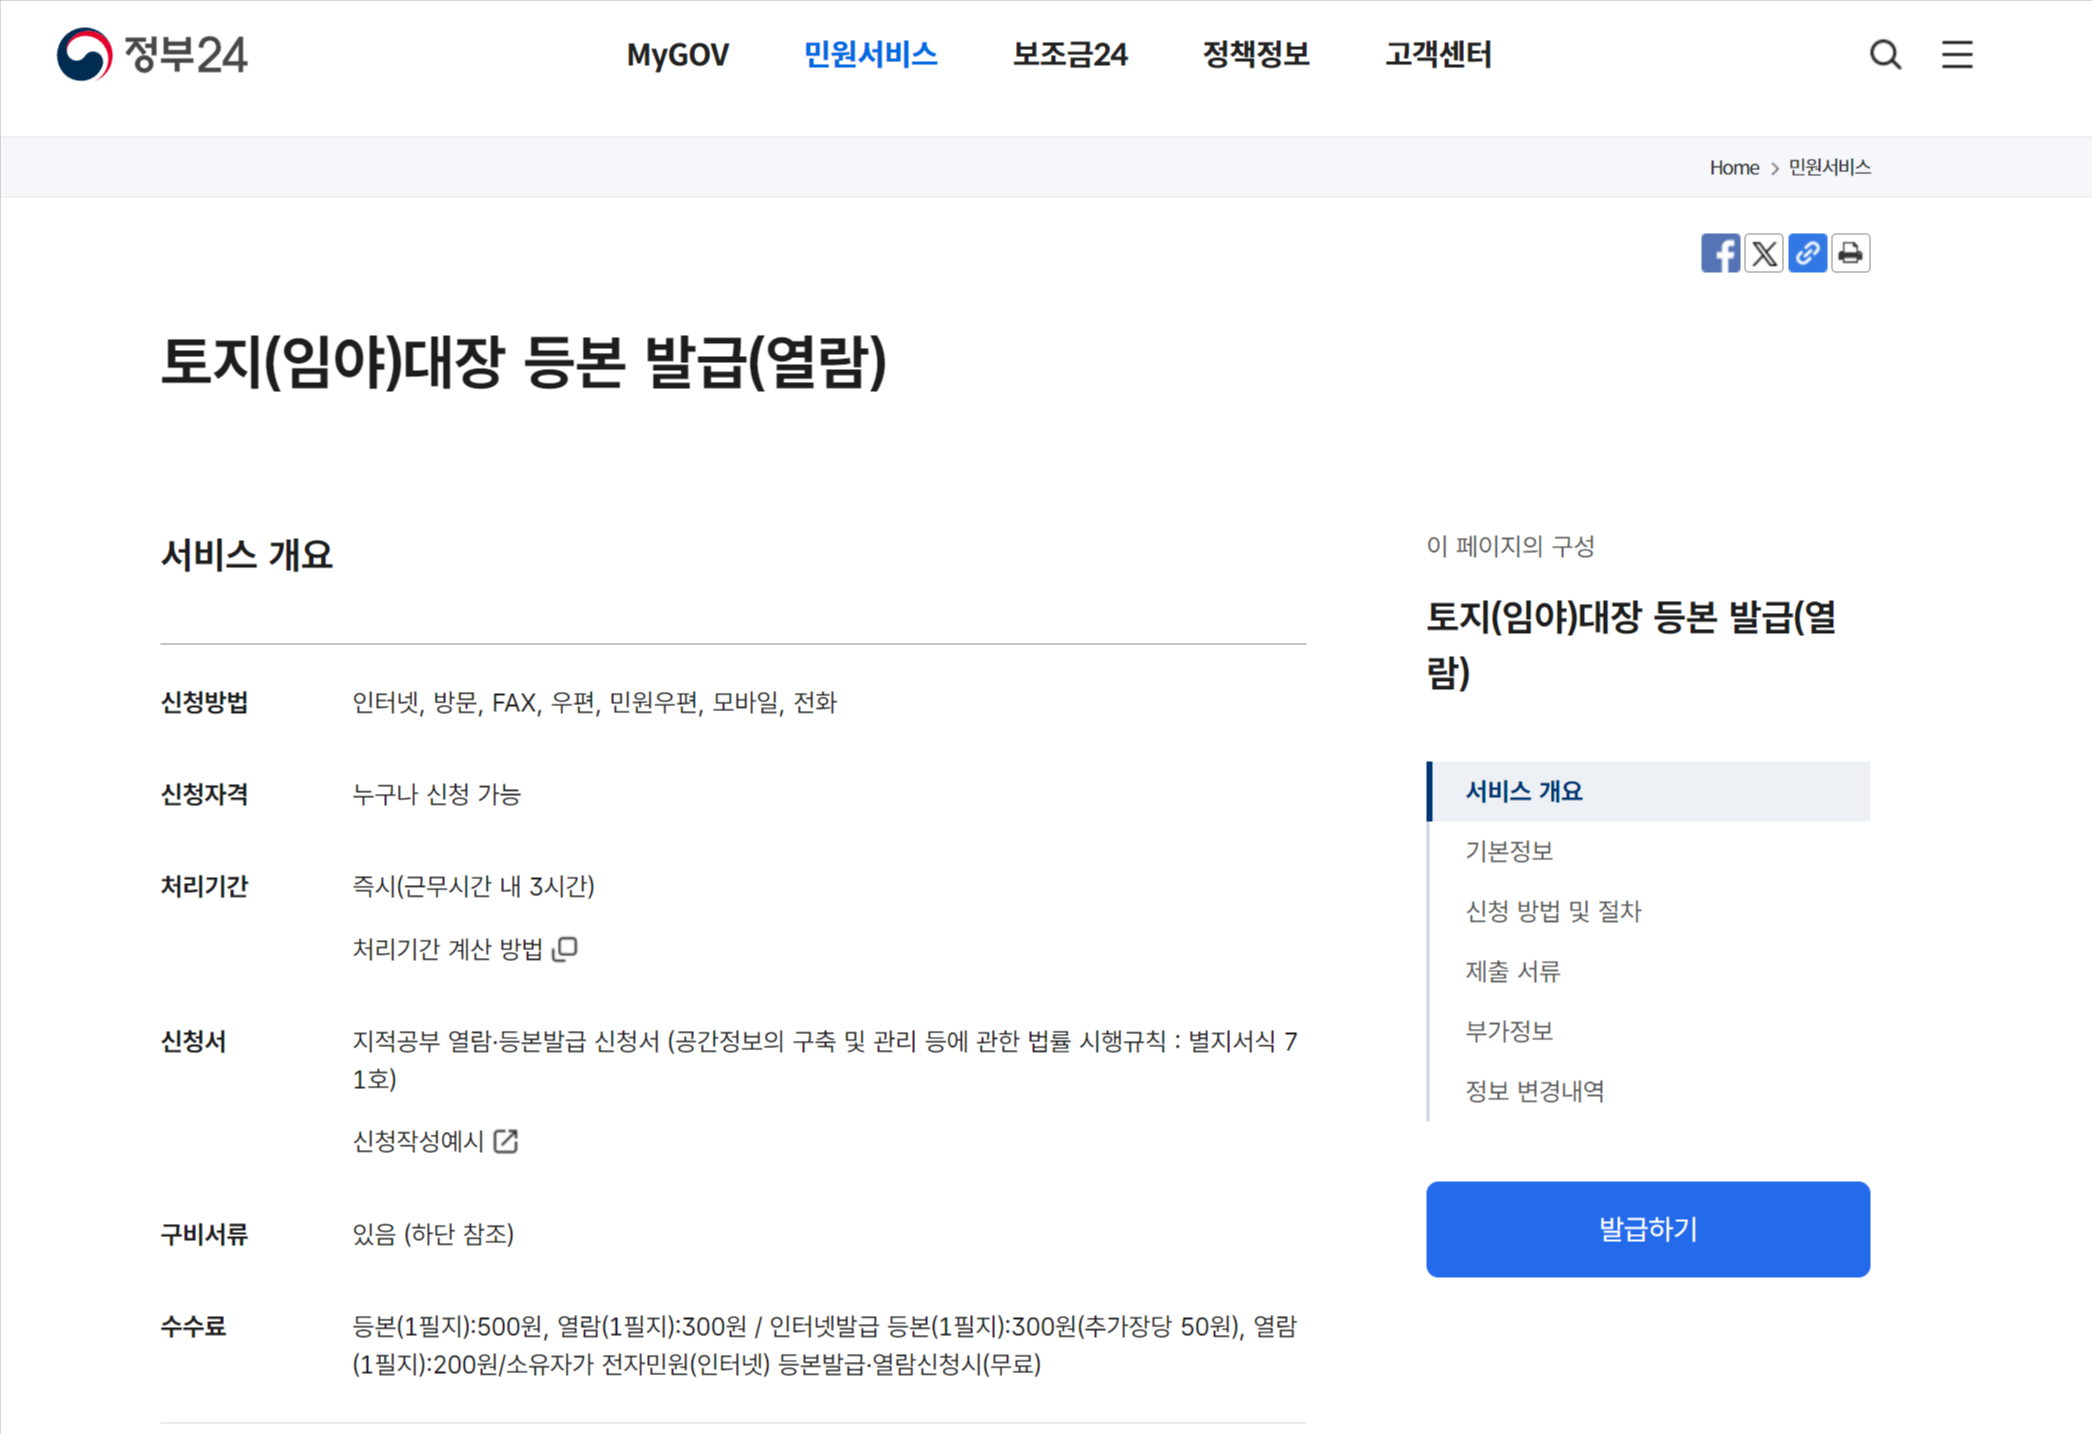Viewport: 2092px width, 1434px height.
Task: Print page using printer icon
Action: (x=1850, y=253)
